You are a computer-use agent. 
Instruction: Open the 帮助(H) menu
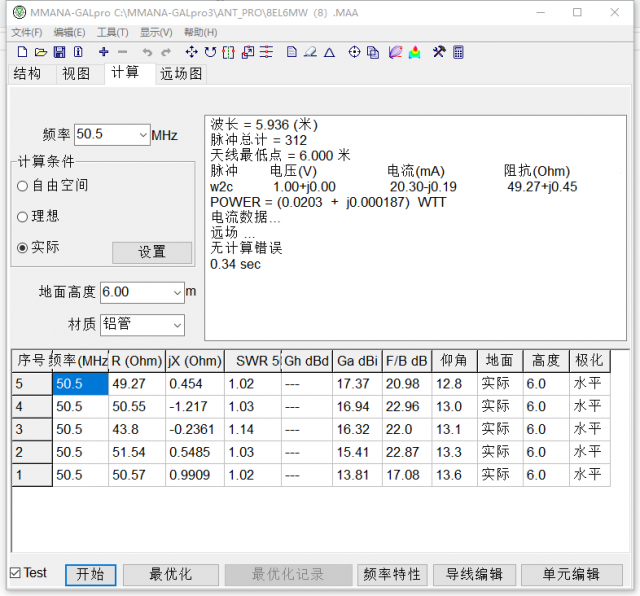coord(200,32)
